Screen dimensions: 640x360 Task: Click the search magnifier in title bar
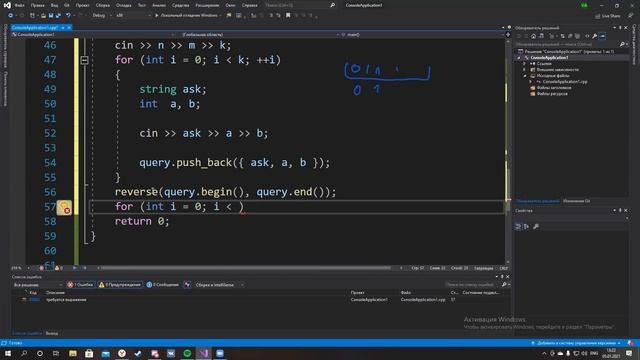tap(332, 5)
